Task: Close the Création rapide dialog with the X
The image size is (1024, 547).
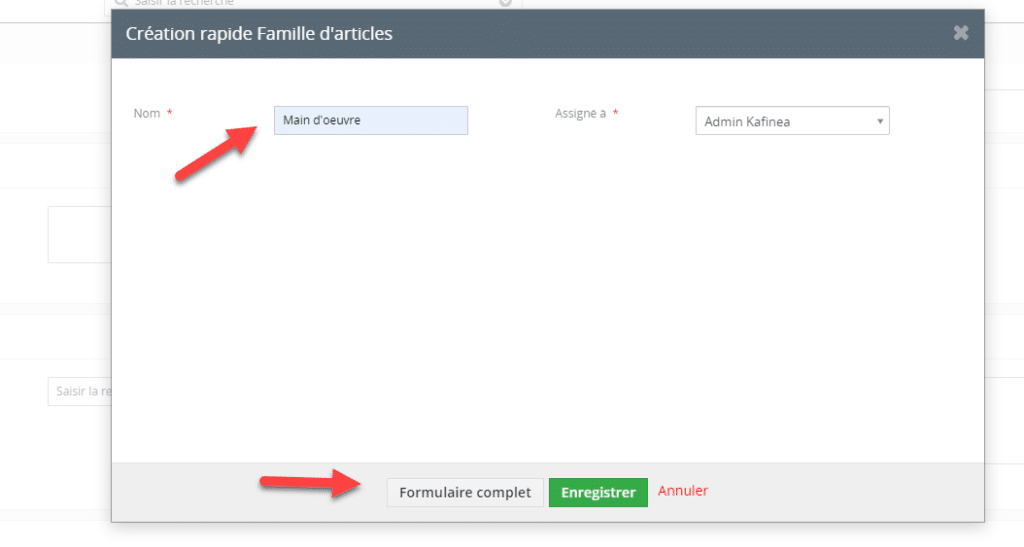Action: point(961,33)
